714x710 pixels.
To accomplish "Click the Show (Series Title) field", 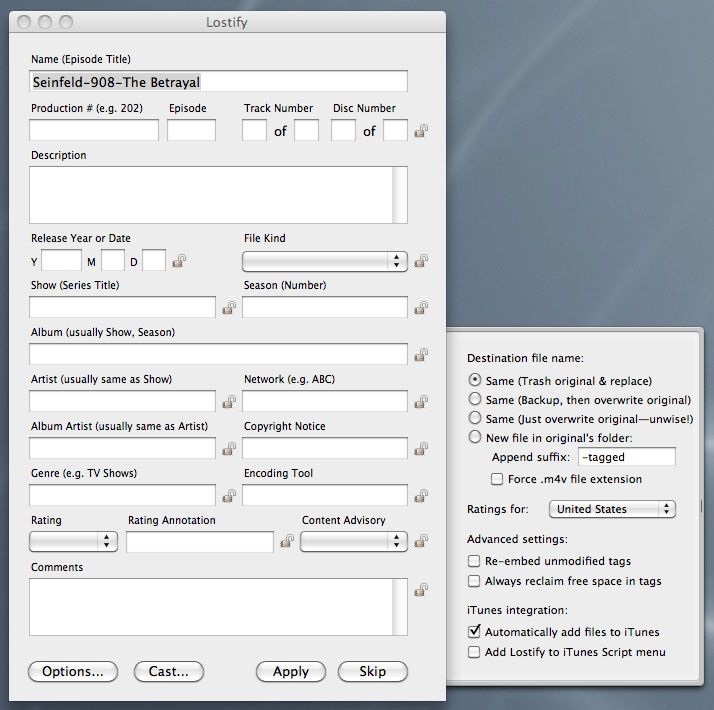I will pyautogui.click(x=122, y=307).
